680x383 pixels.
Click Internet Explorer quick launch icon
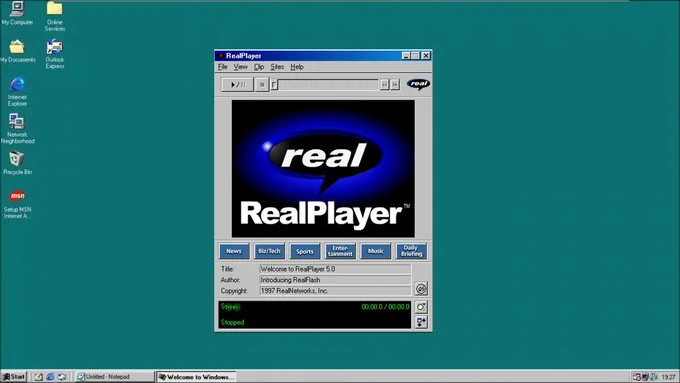[50, 376]
